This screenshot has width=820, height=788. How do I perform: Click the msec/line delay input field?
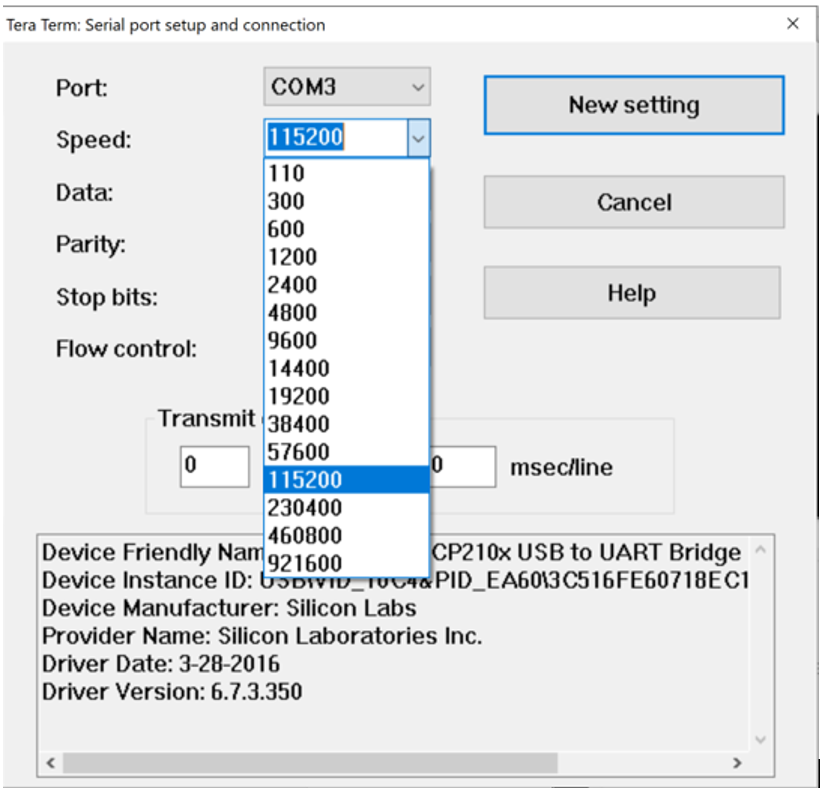click(x=462, y=466)
